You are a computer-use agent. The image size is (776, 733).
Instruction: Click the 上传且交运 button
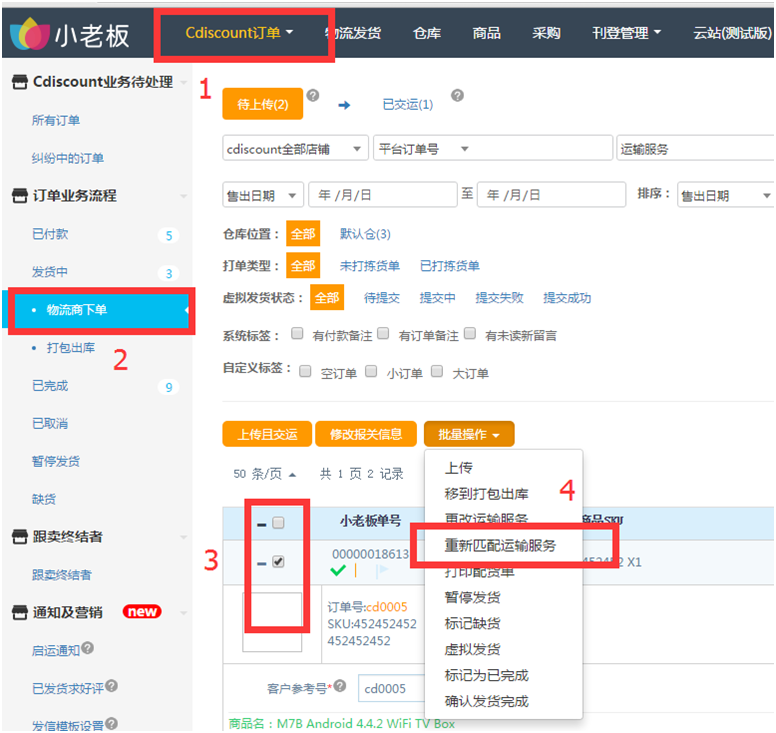(x=267, y=434)
